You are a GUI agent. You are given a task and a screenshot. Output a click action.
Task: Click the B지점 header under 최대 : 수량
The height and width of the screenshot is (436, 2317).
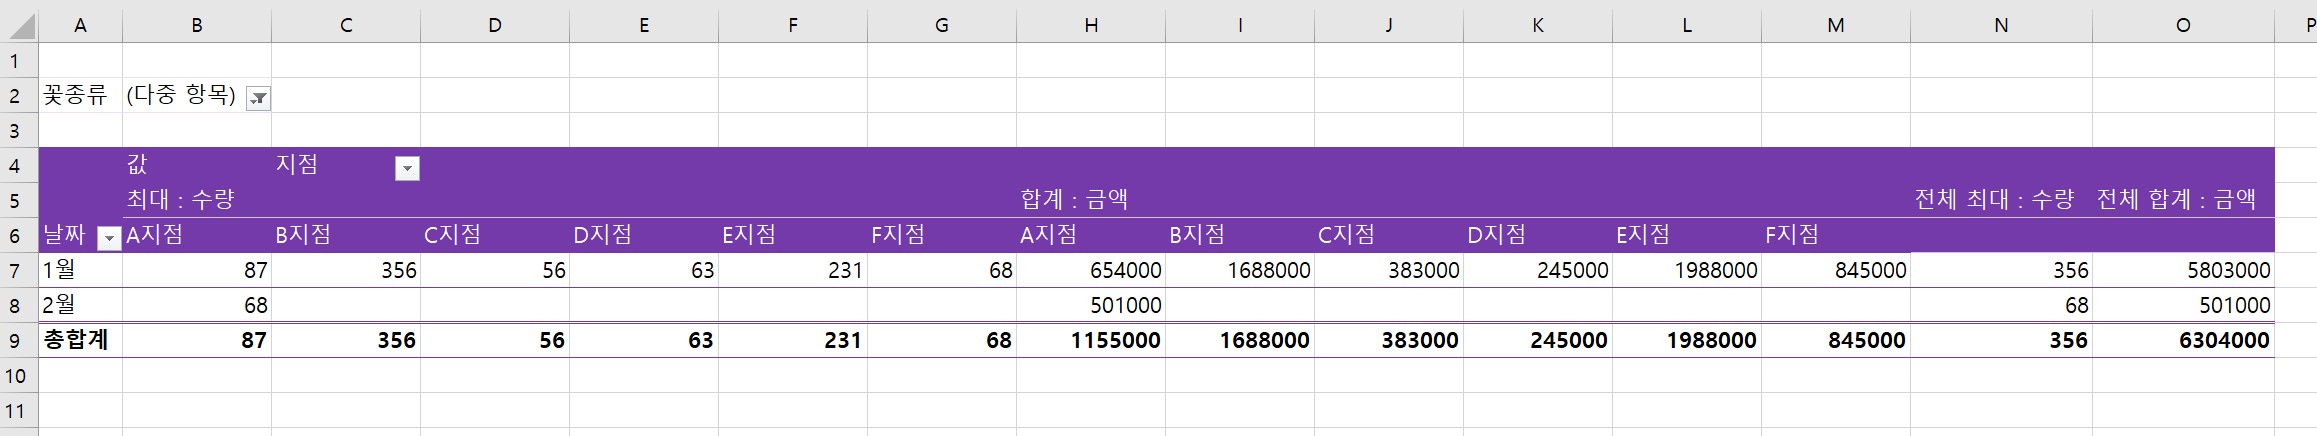click(346, 235)
